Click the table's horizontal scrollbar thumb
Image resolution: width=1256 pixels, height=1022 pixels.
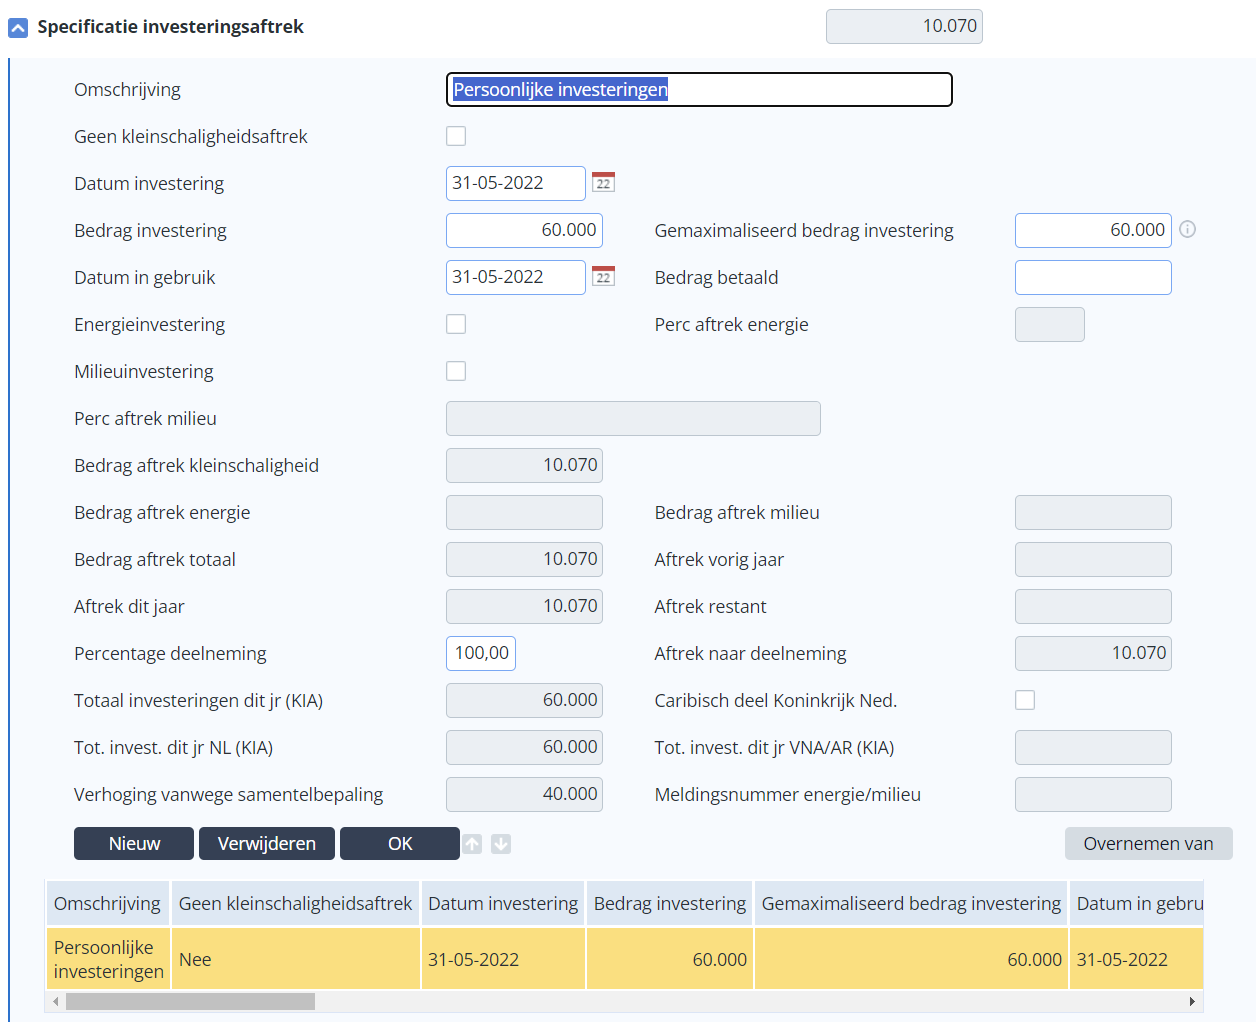(x=190, y=1001)
